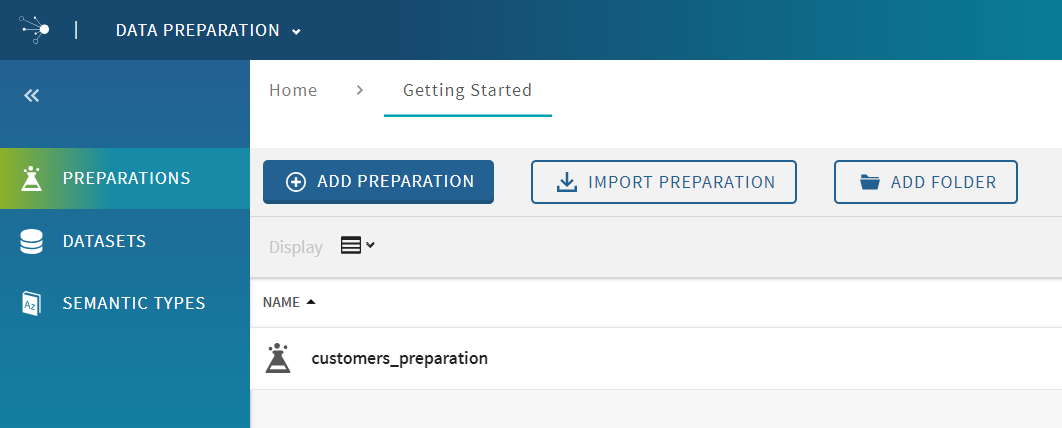Click the Semantic Types book icon

pyautogui.click(x=32, y=304)
